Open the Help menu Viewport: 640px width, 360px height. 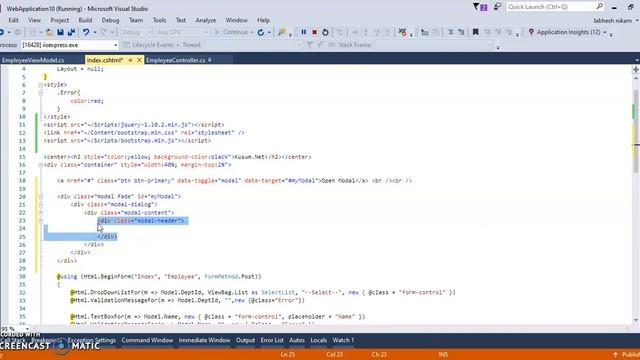263,20
